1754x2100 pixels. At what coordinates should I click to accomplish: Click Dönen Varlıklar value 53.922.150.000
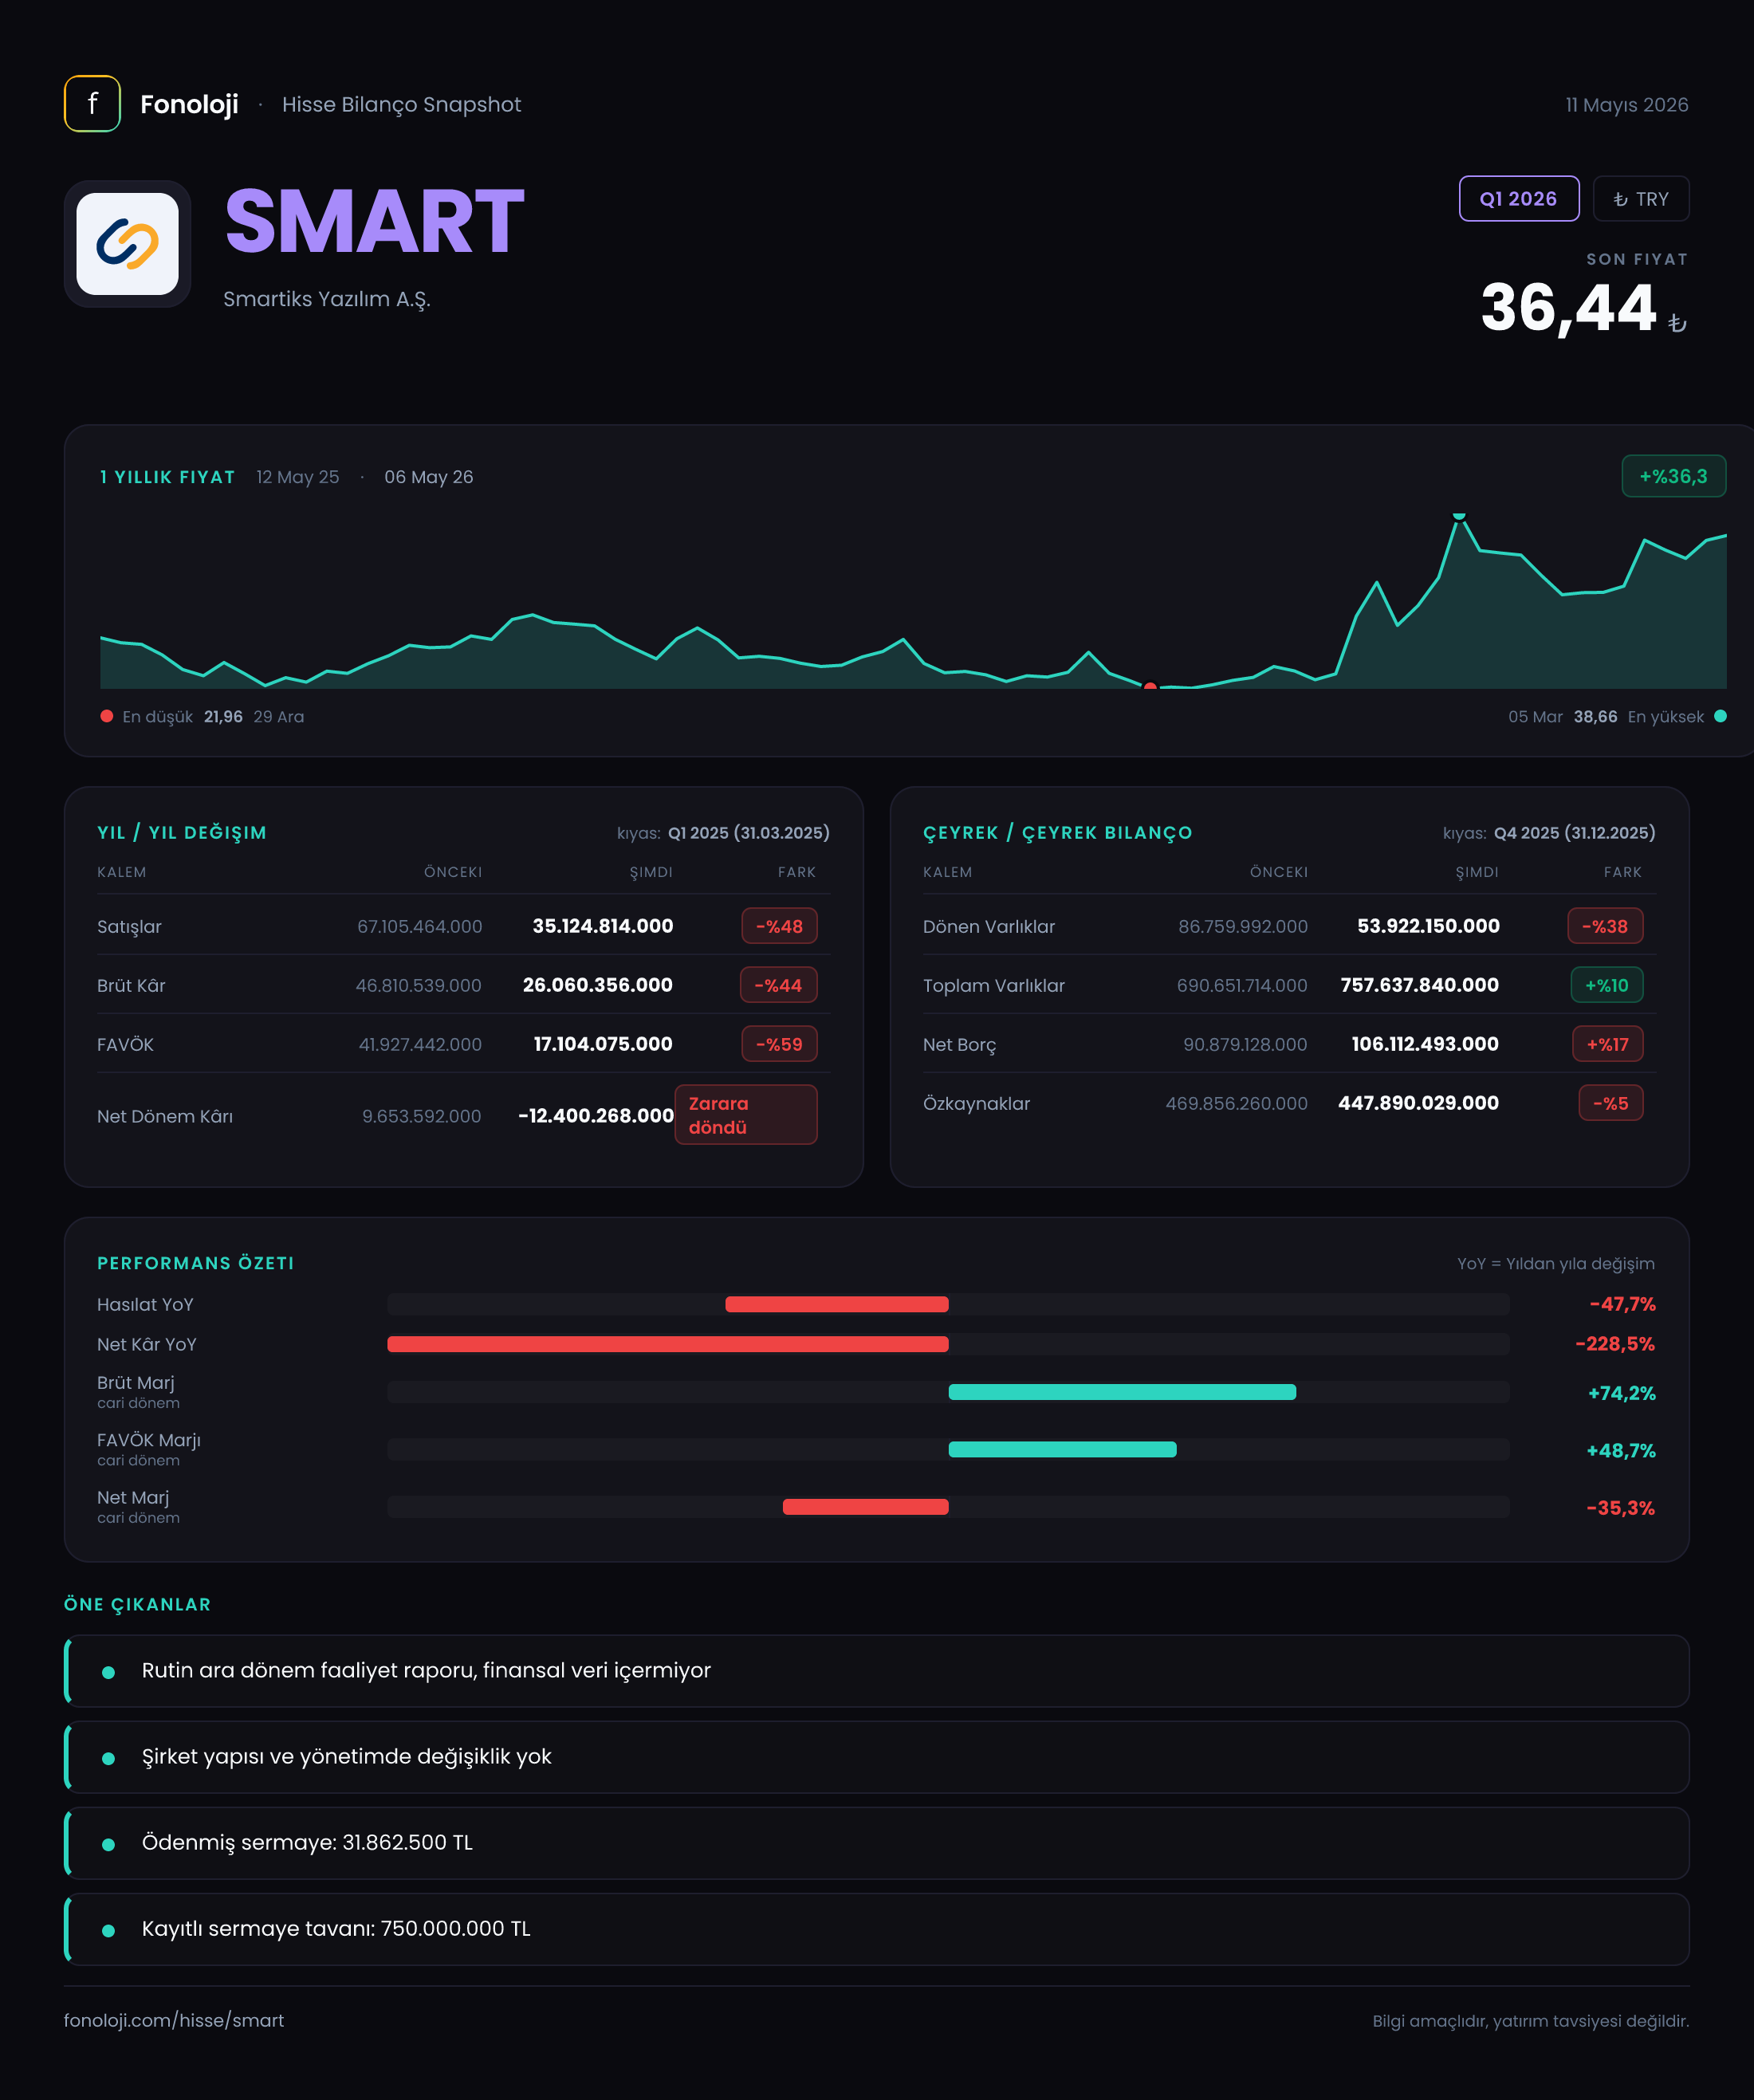1428,926
